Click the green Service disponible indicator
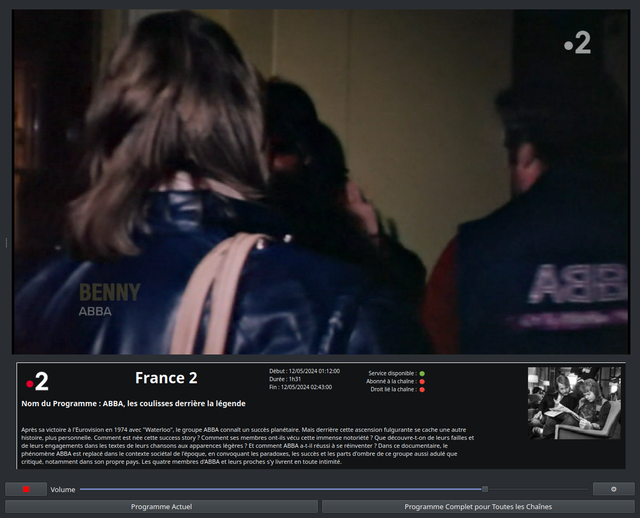 (x=422, y=373)
